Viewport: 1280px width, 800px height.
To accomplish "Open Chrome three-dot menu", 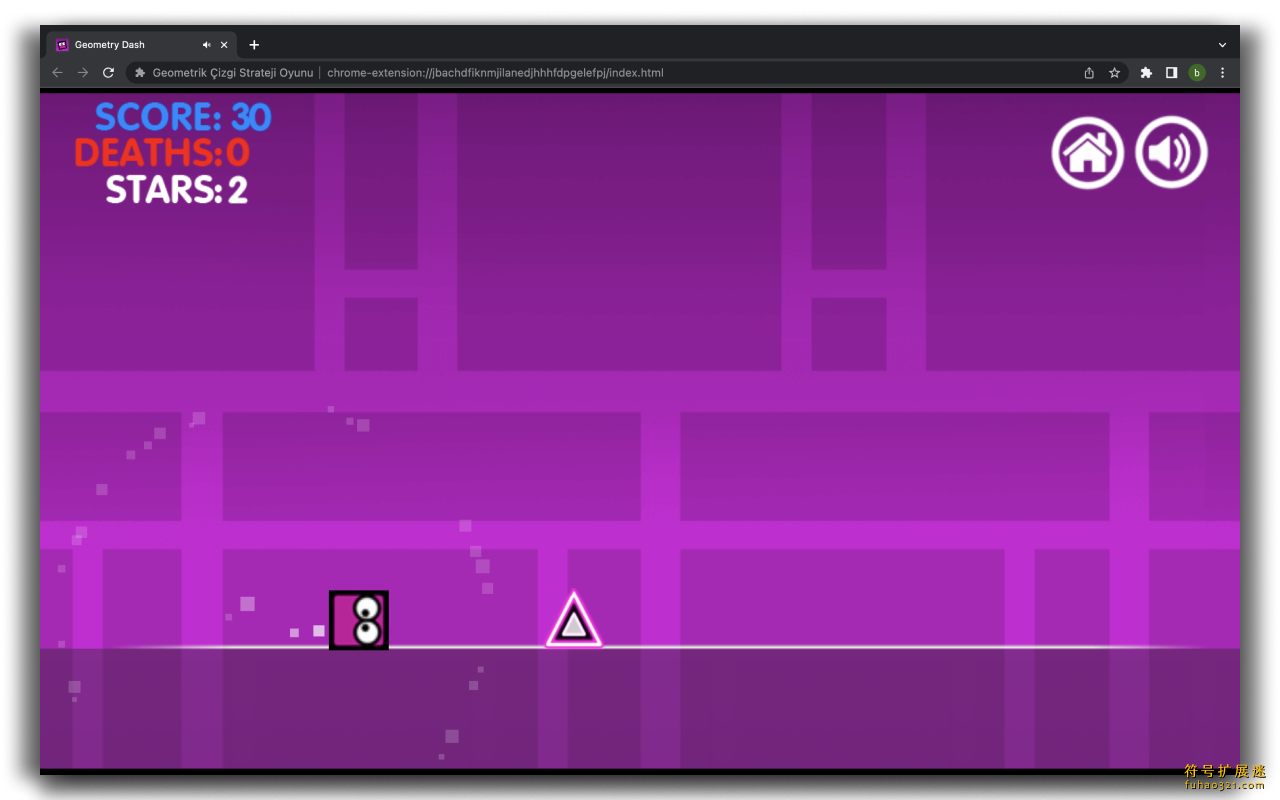I will (1222, 73).
